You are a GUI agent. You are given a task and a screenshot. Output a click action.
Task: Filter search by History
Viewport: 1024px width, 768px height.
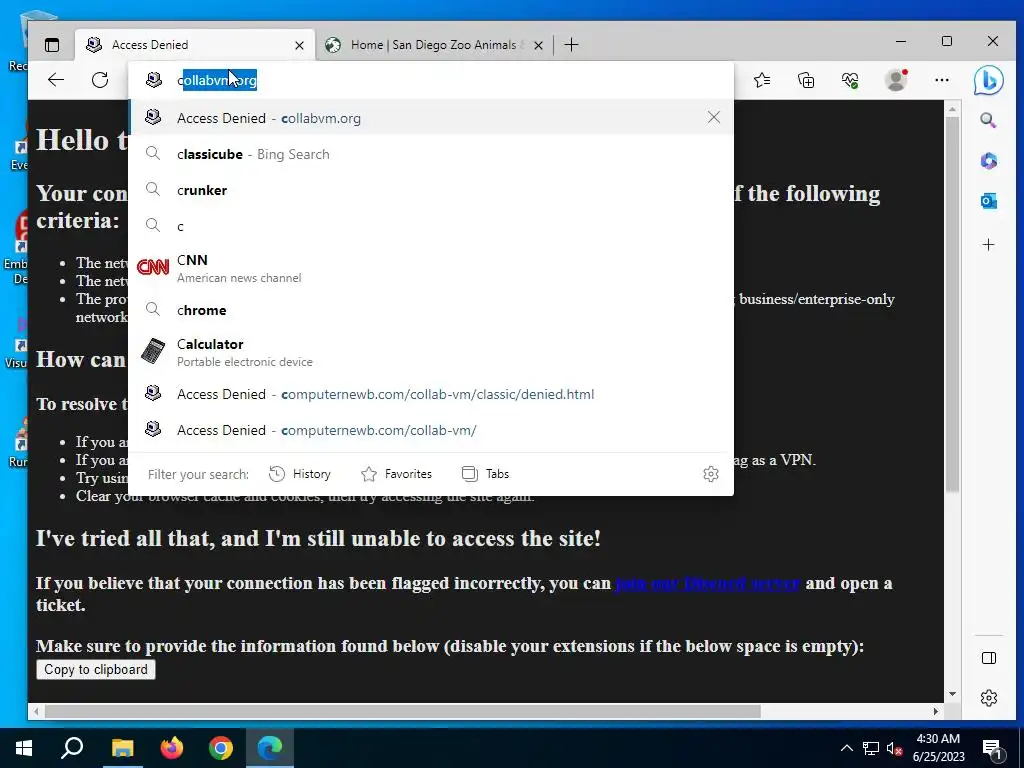300,474
